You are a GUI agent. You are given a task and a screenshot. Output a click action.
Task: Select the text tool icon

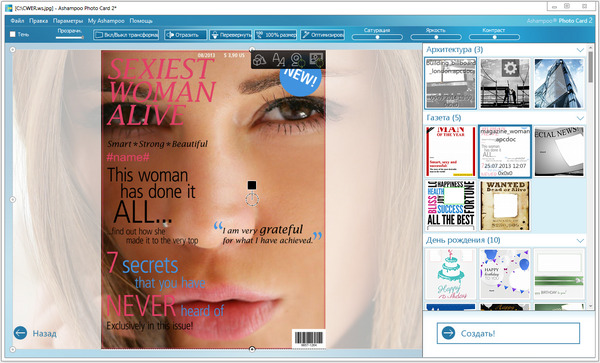[x=278, y=59]
